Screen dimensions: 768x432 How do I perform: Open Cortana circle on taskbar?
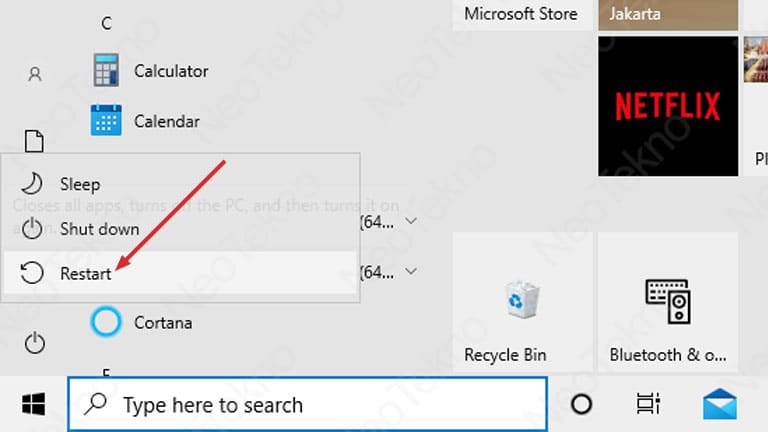[x=581, y=404]
